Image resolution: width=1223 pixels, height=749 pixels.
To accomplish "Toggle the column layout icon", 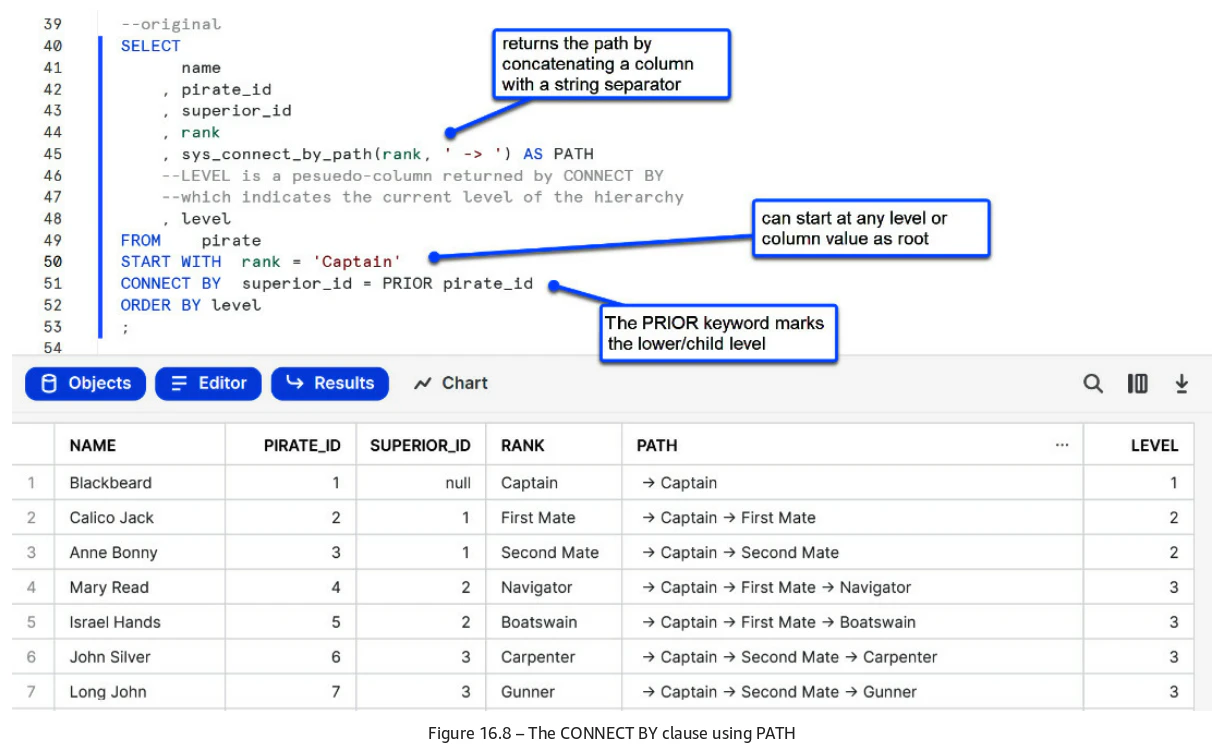I will click(x=1138, y=383).
